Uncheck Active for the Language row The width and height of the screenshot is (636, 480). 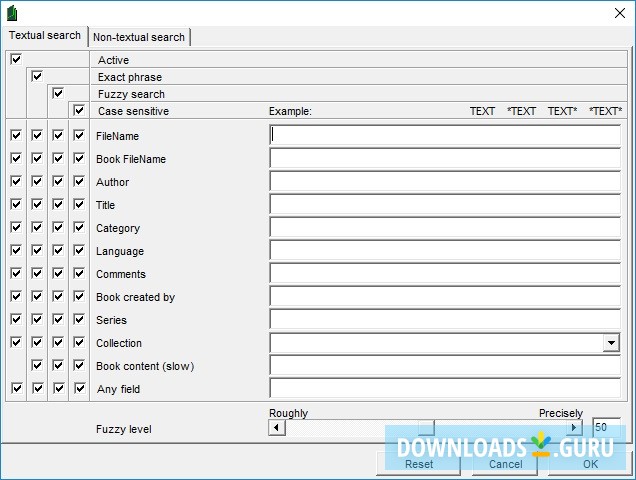[x=16, y=250]
